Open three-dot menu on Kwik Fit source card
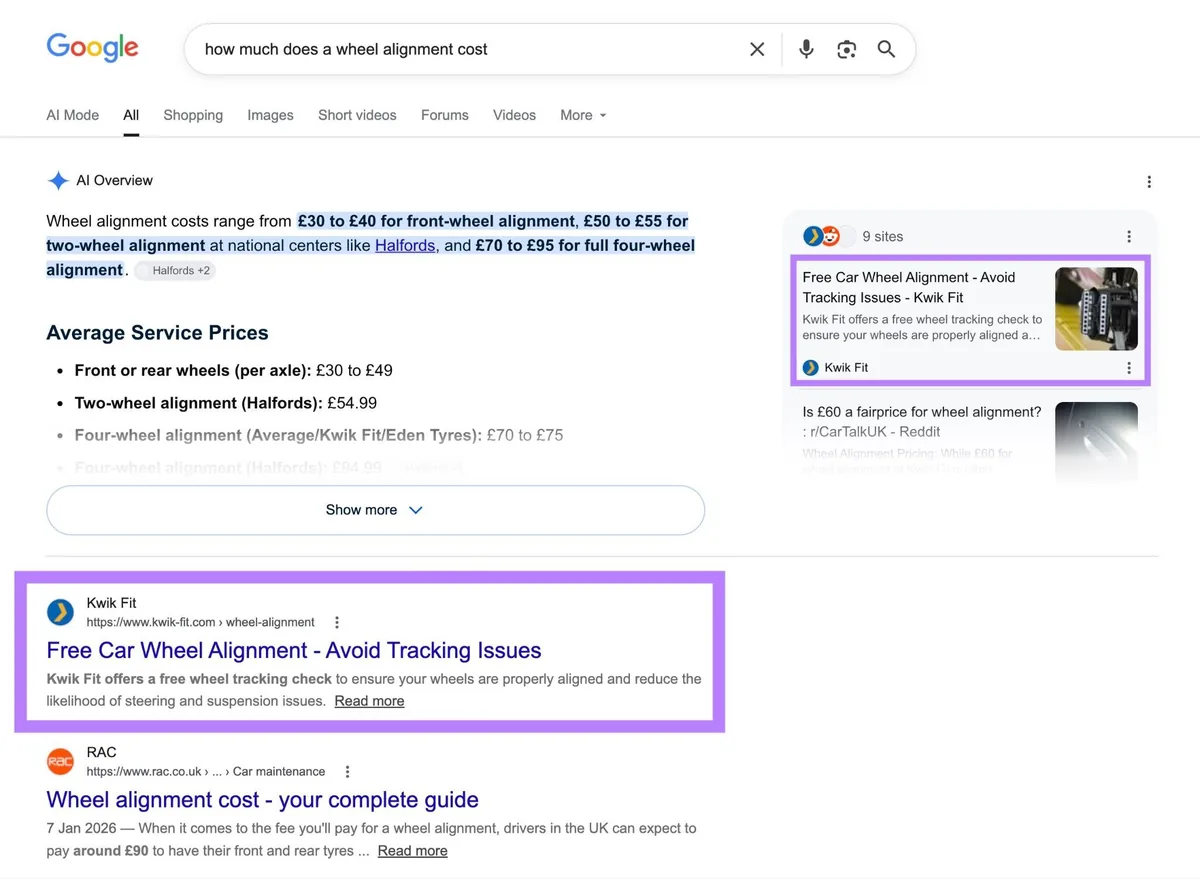This screenshot has width=1200, height=879. (1129, 368)
